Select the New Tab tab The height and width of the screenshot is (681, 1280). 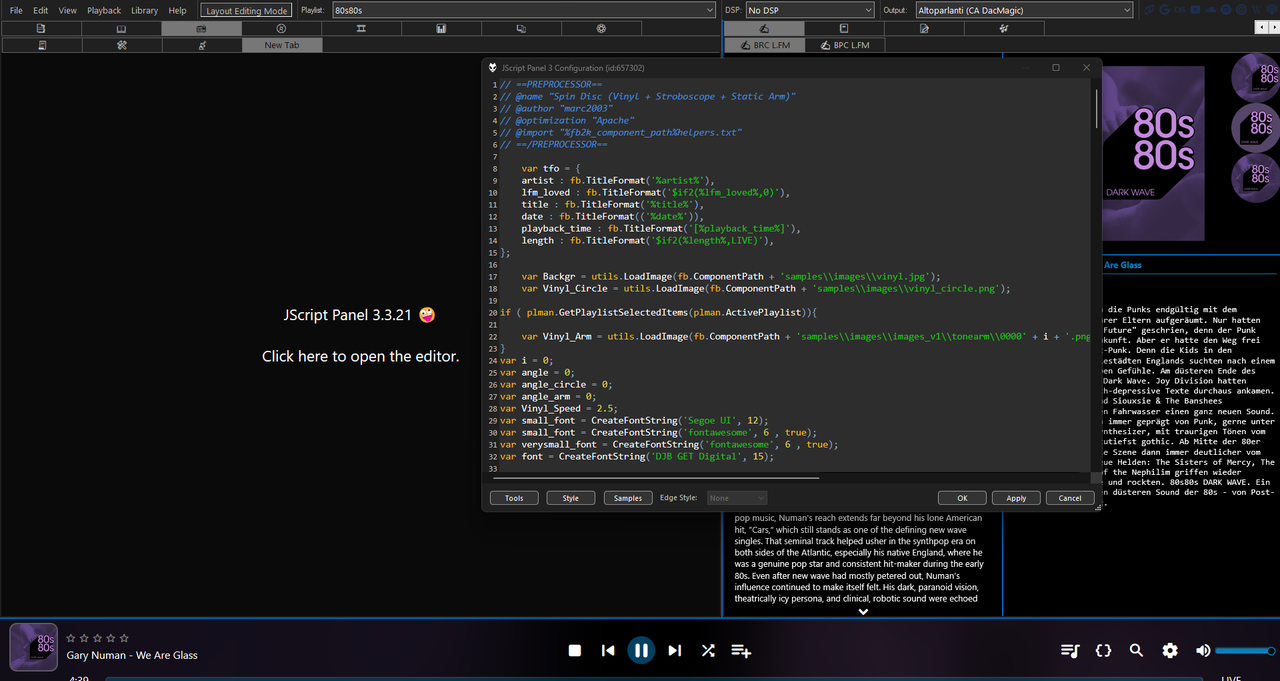[281, 45]
